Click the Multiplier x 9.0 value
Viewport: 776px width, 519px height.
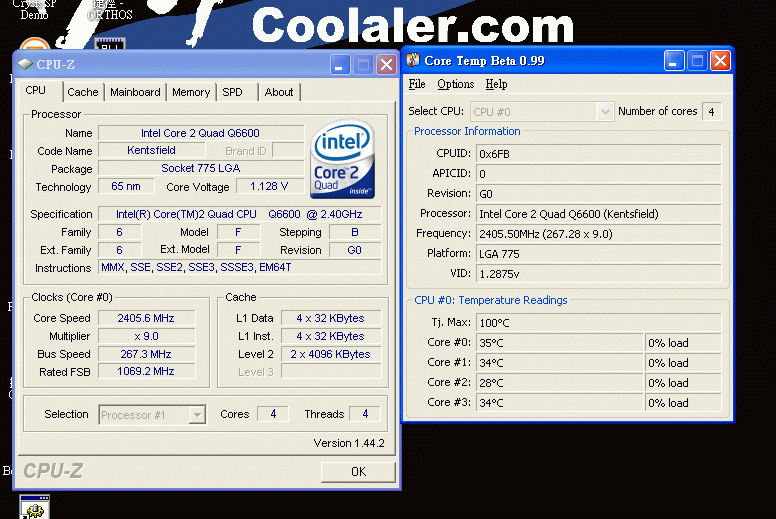pos(146,336)
